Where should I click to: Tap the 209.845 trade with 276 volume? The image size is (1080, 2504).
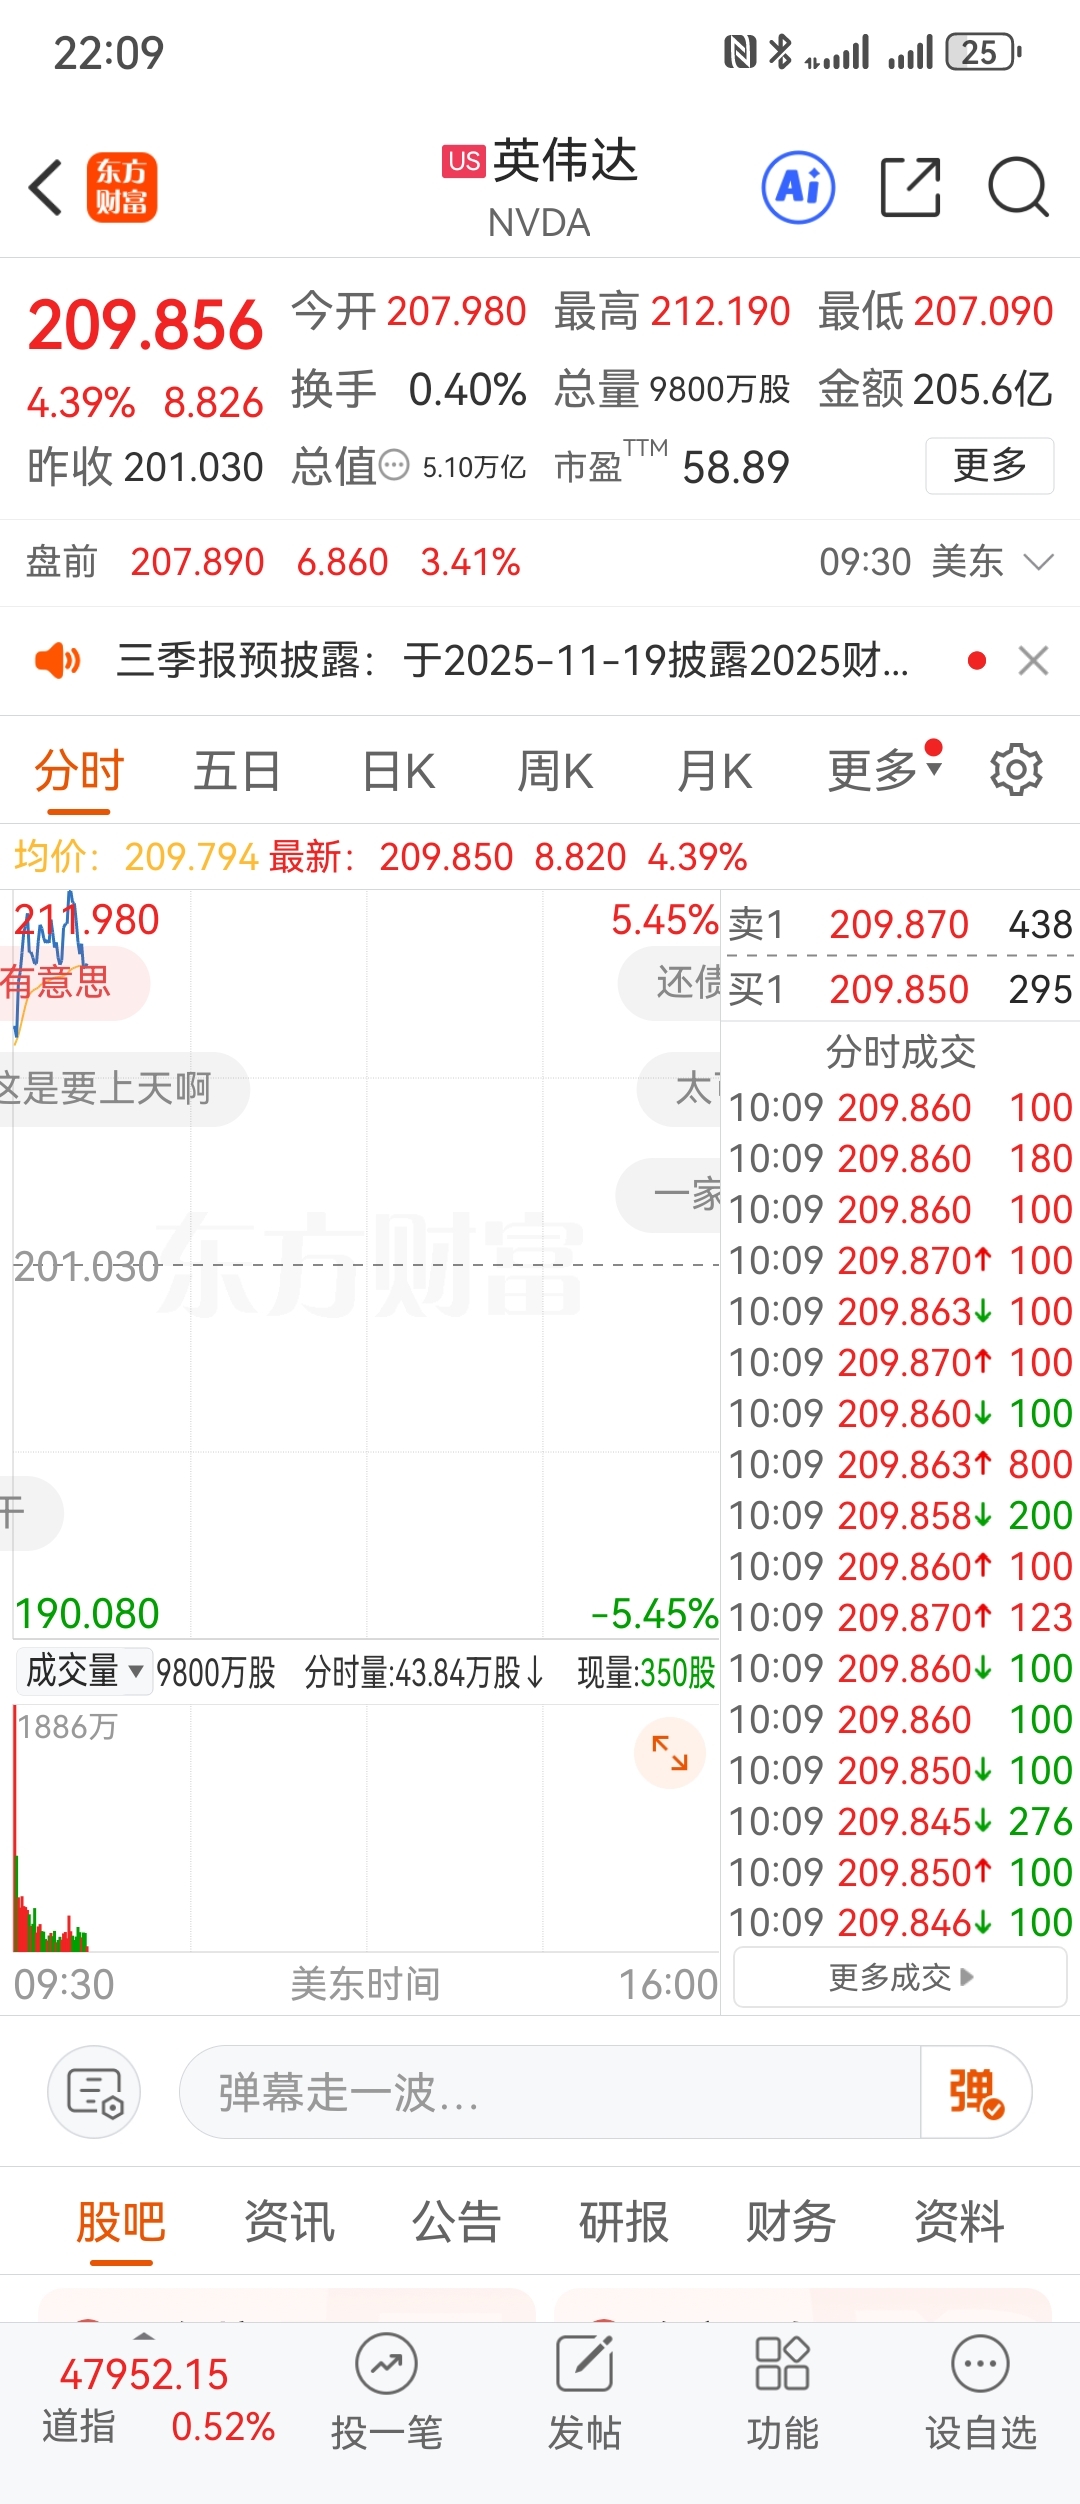(900, 1821)
